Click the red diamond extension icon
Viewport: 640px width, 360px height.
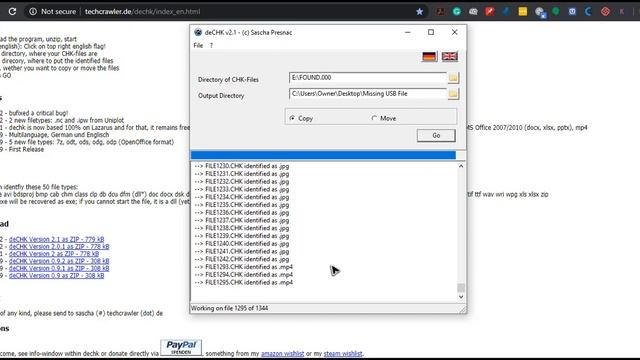[605, 11]
